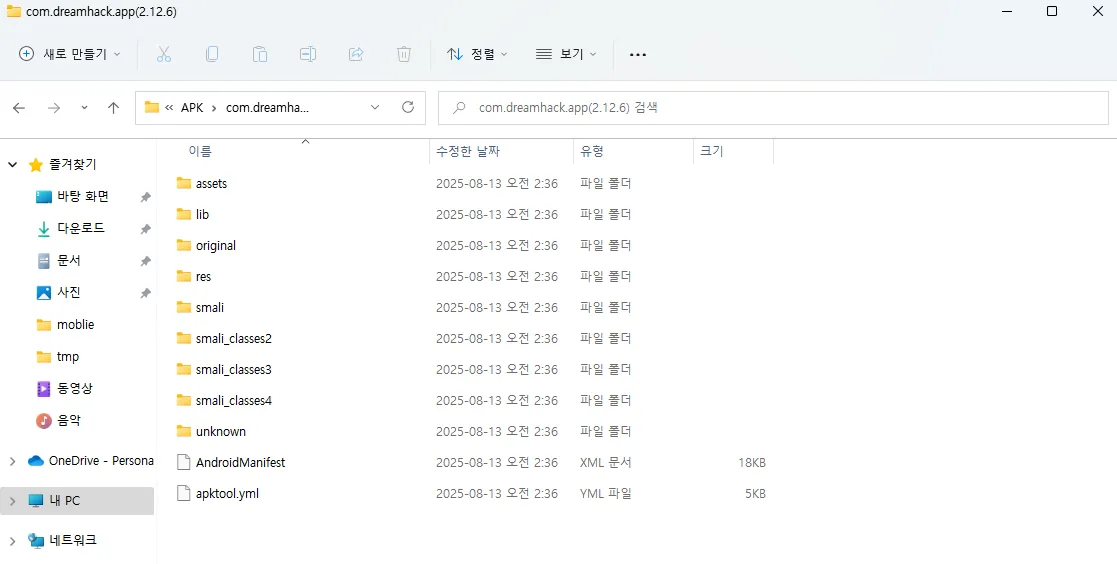
Task: Select the original folder name
Action: click(216, 245)
